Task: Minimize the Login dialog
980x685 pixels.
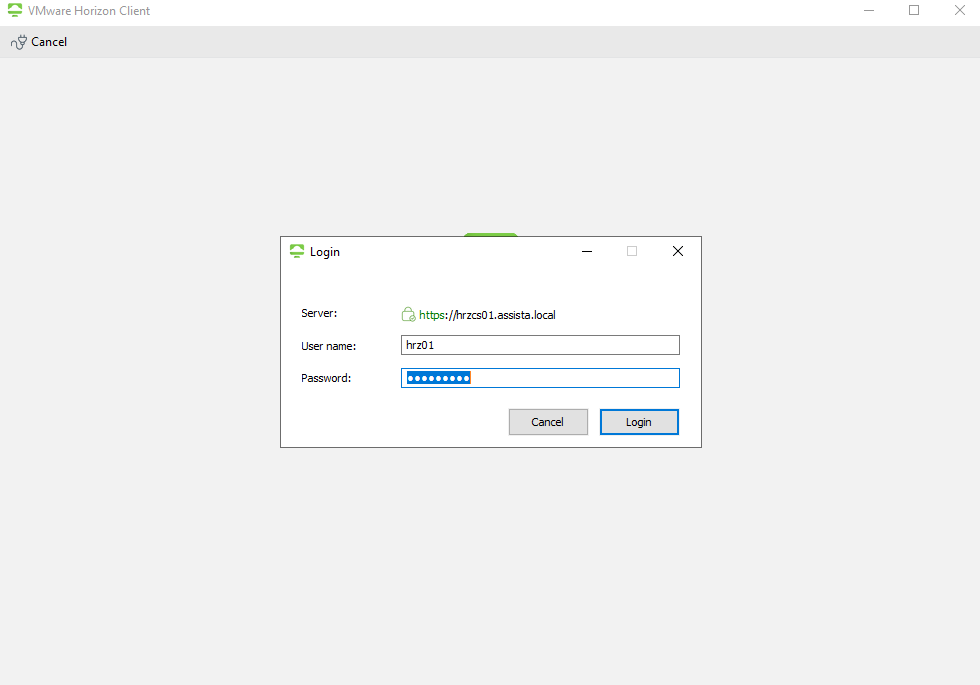Action: click(x=587, y=251)
